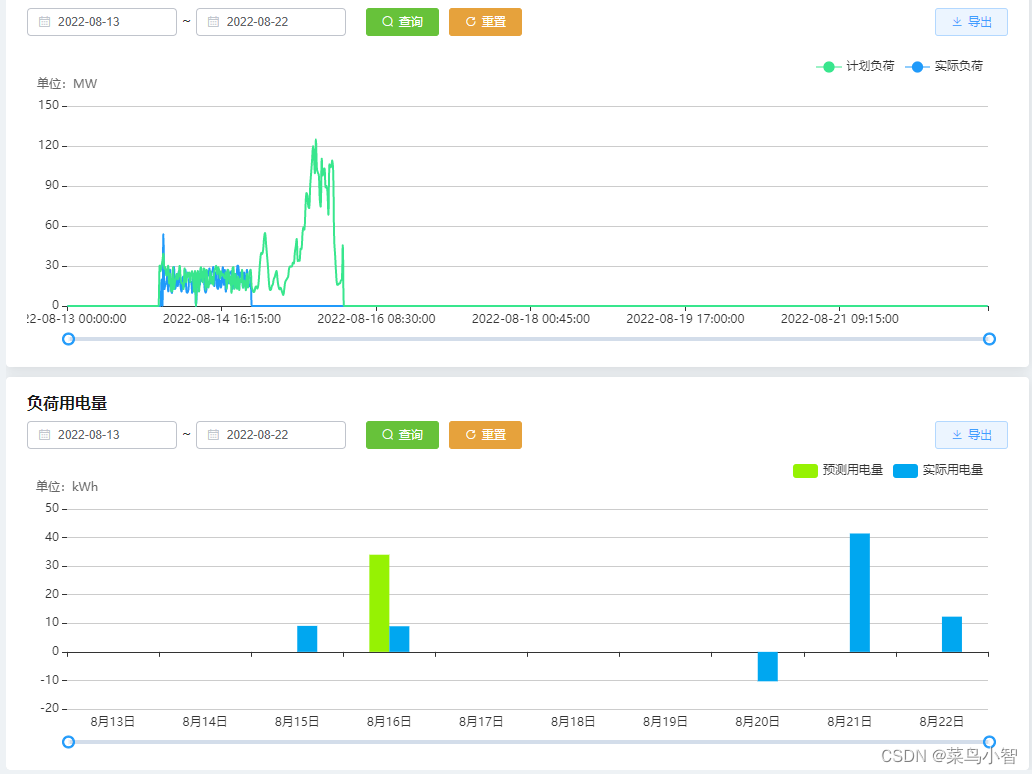The height and width of the screenshot is (774, 1032).
Task: Click download icon on lower 导出 button
Action: (957, 434)
